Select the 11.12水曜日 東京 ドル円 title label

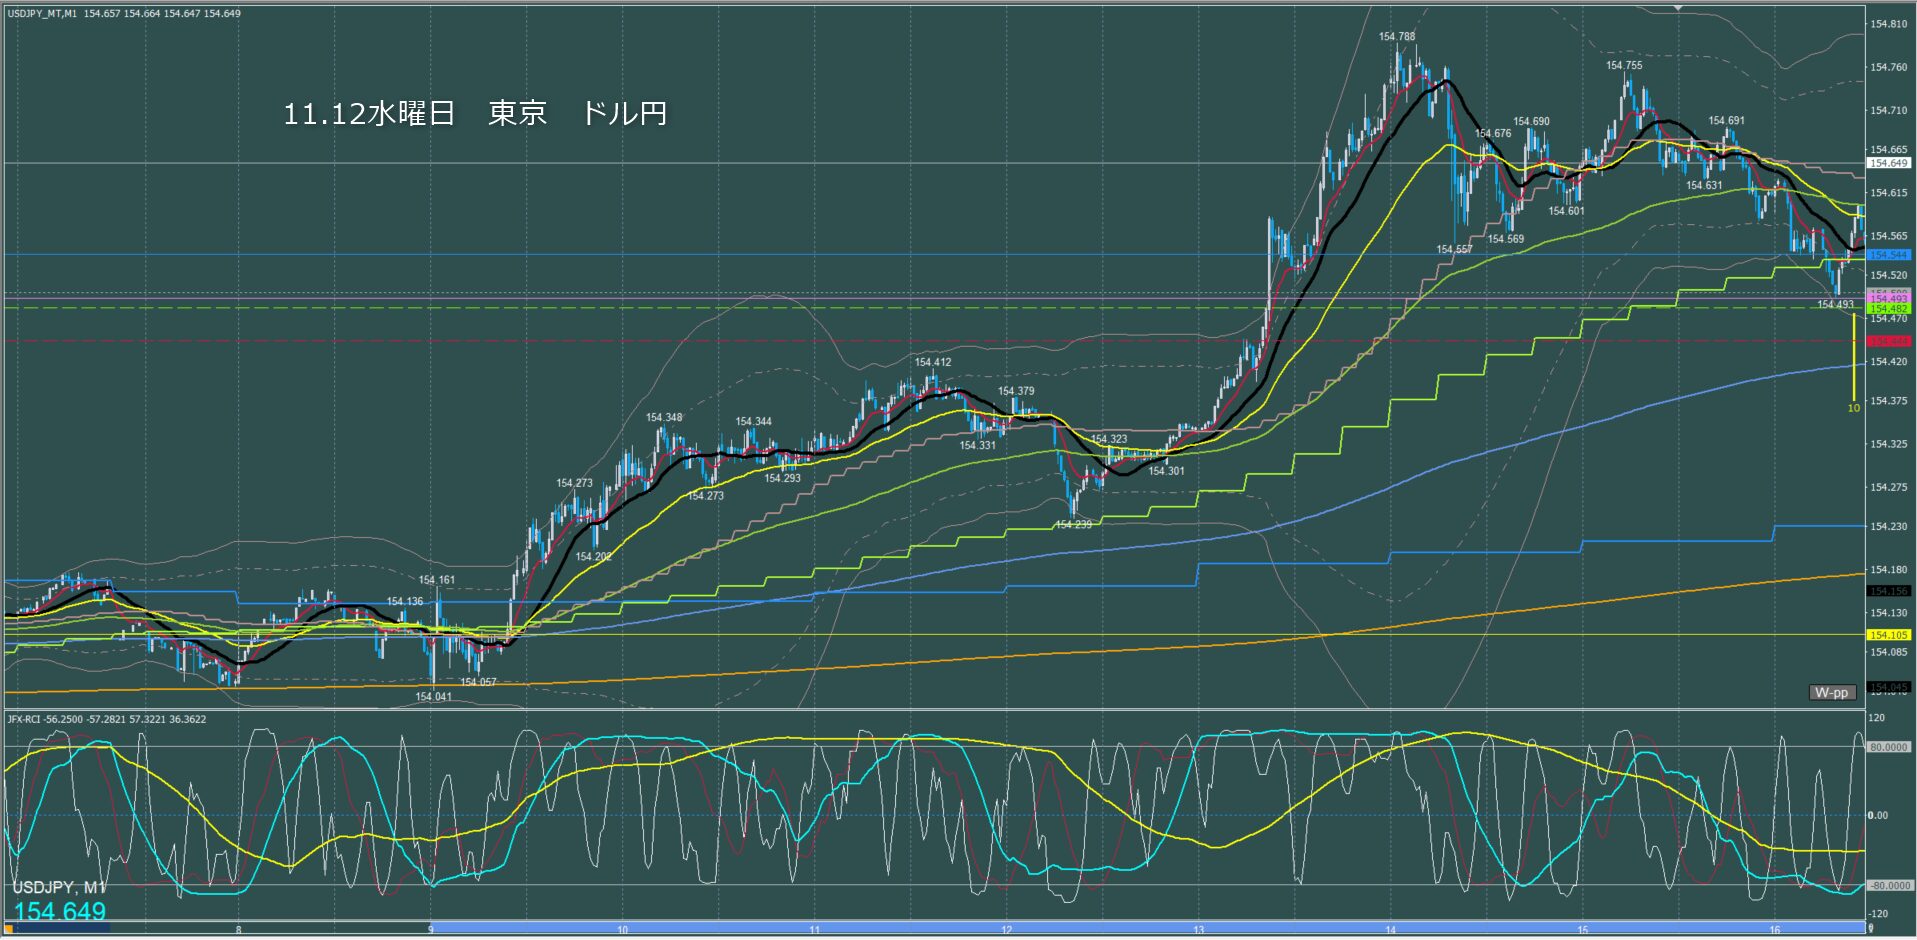tap(475, 114)
